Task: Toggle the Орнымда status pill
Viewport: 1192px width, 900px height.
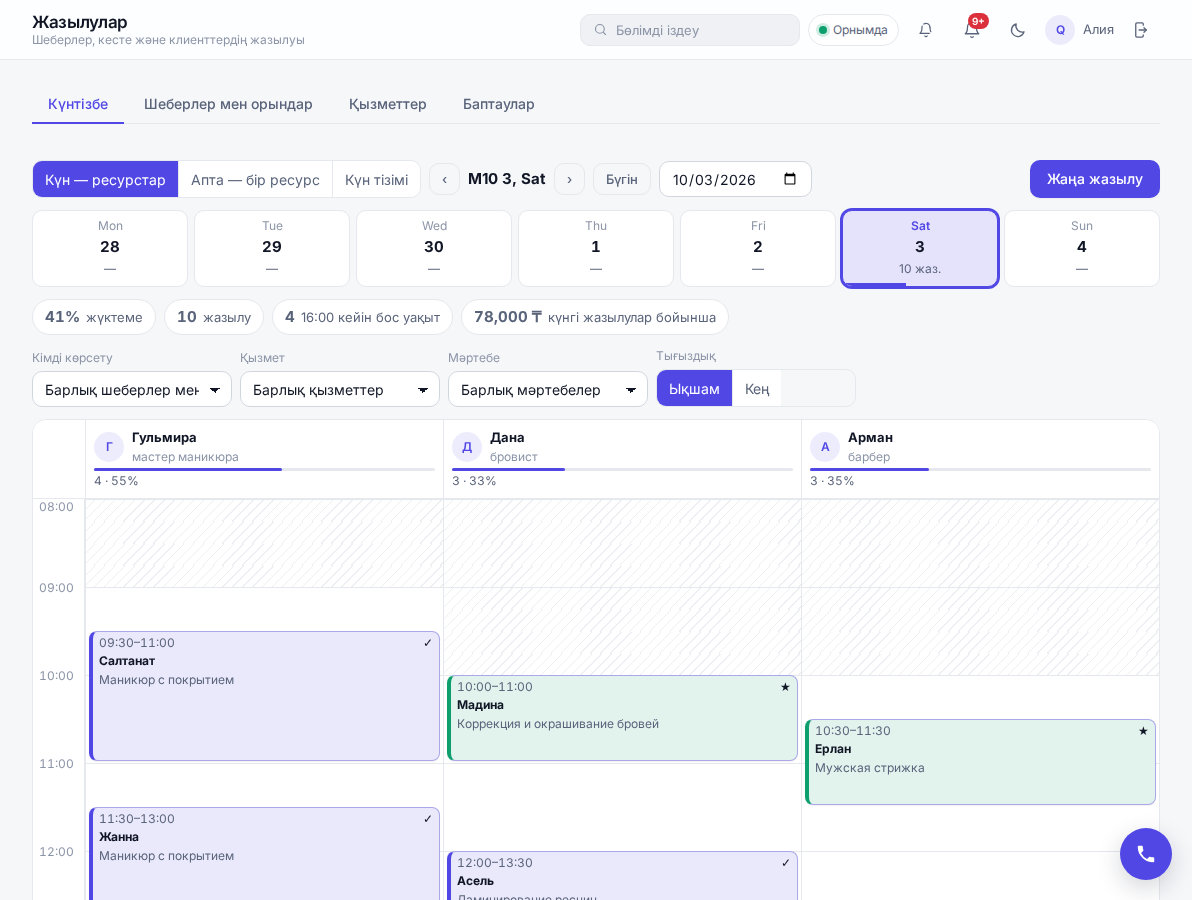Action: (853, 30)
